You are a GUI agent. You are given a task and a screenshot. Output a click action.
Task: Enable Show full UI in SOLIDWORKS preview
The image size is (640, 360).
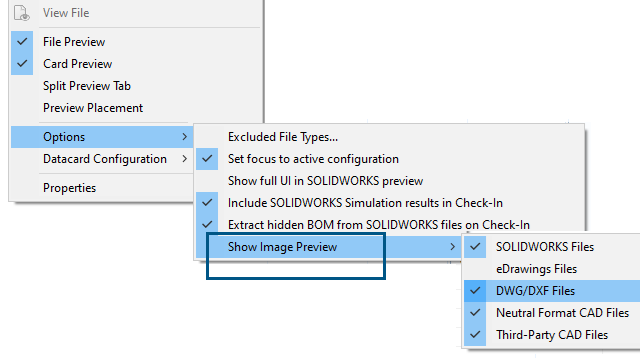(390, 181)
